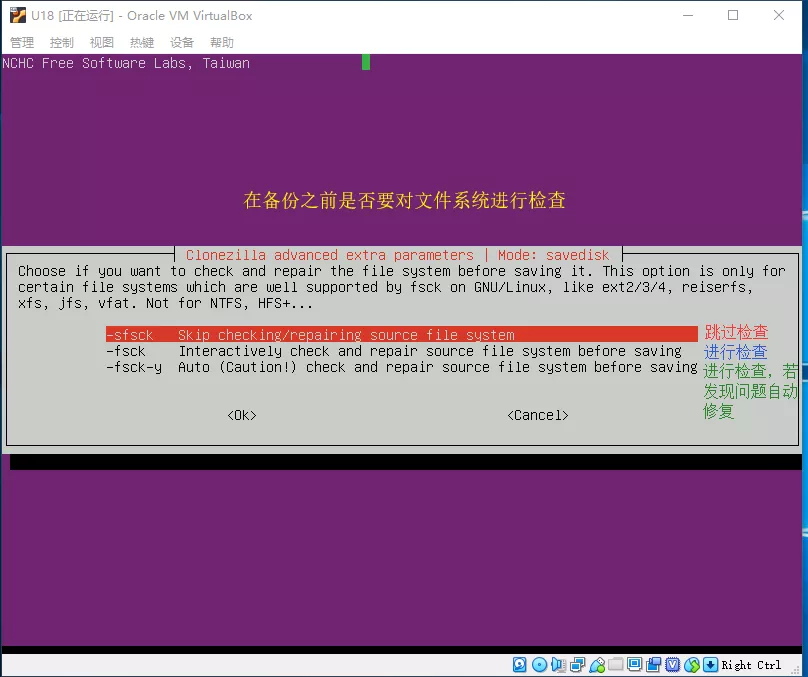Click the shared folders status icon
808x677 pixels.
(616, 664)
